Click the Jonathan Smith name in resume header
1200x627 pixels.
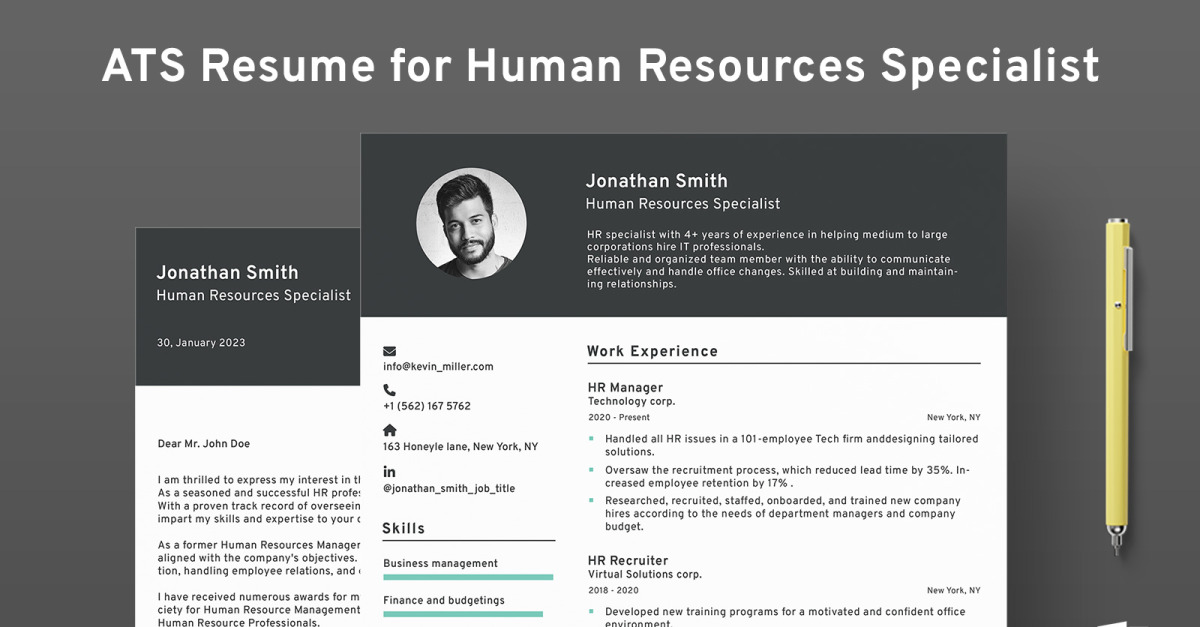(x=657, y=181)
